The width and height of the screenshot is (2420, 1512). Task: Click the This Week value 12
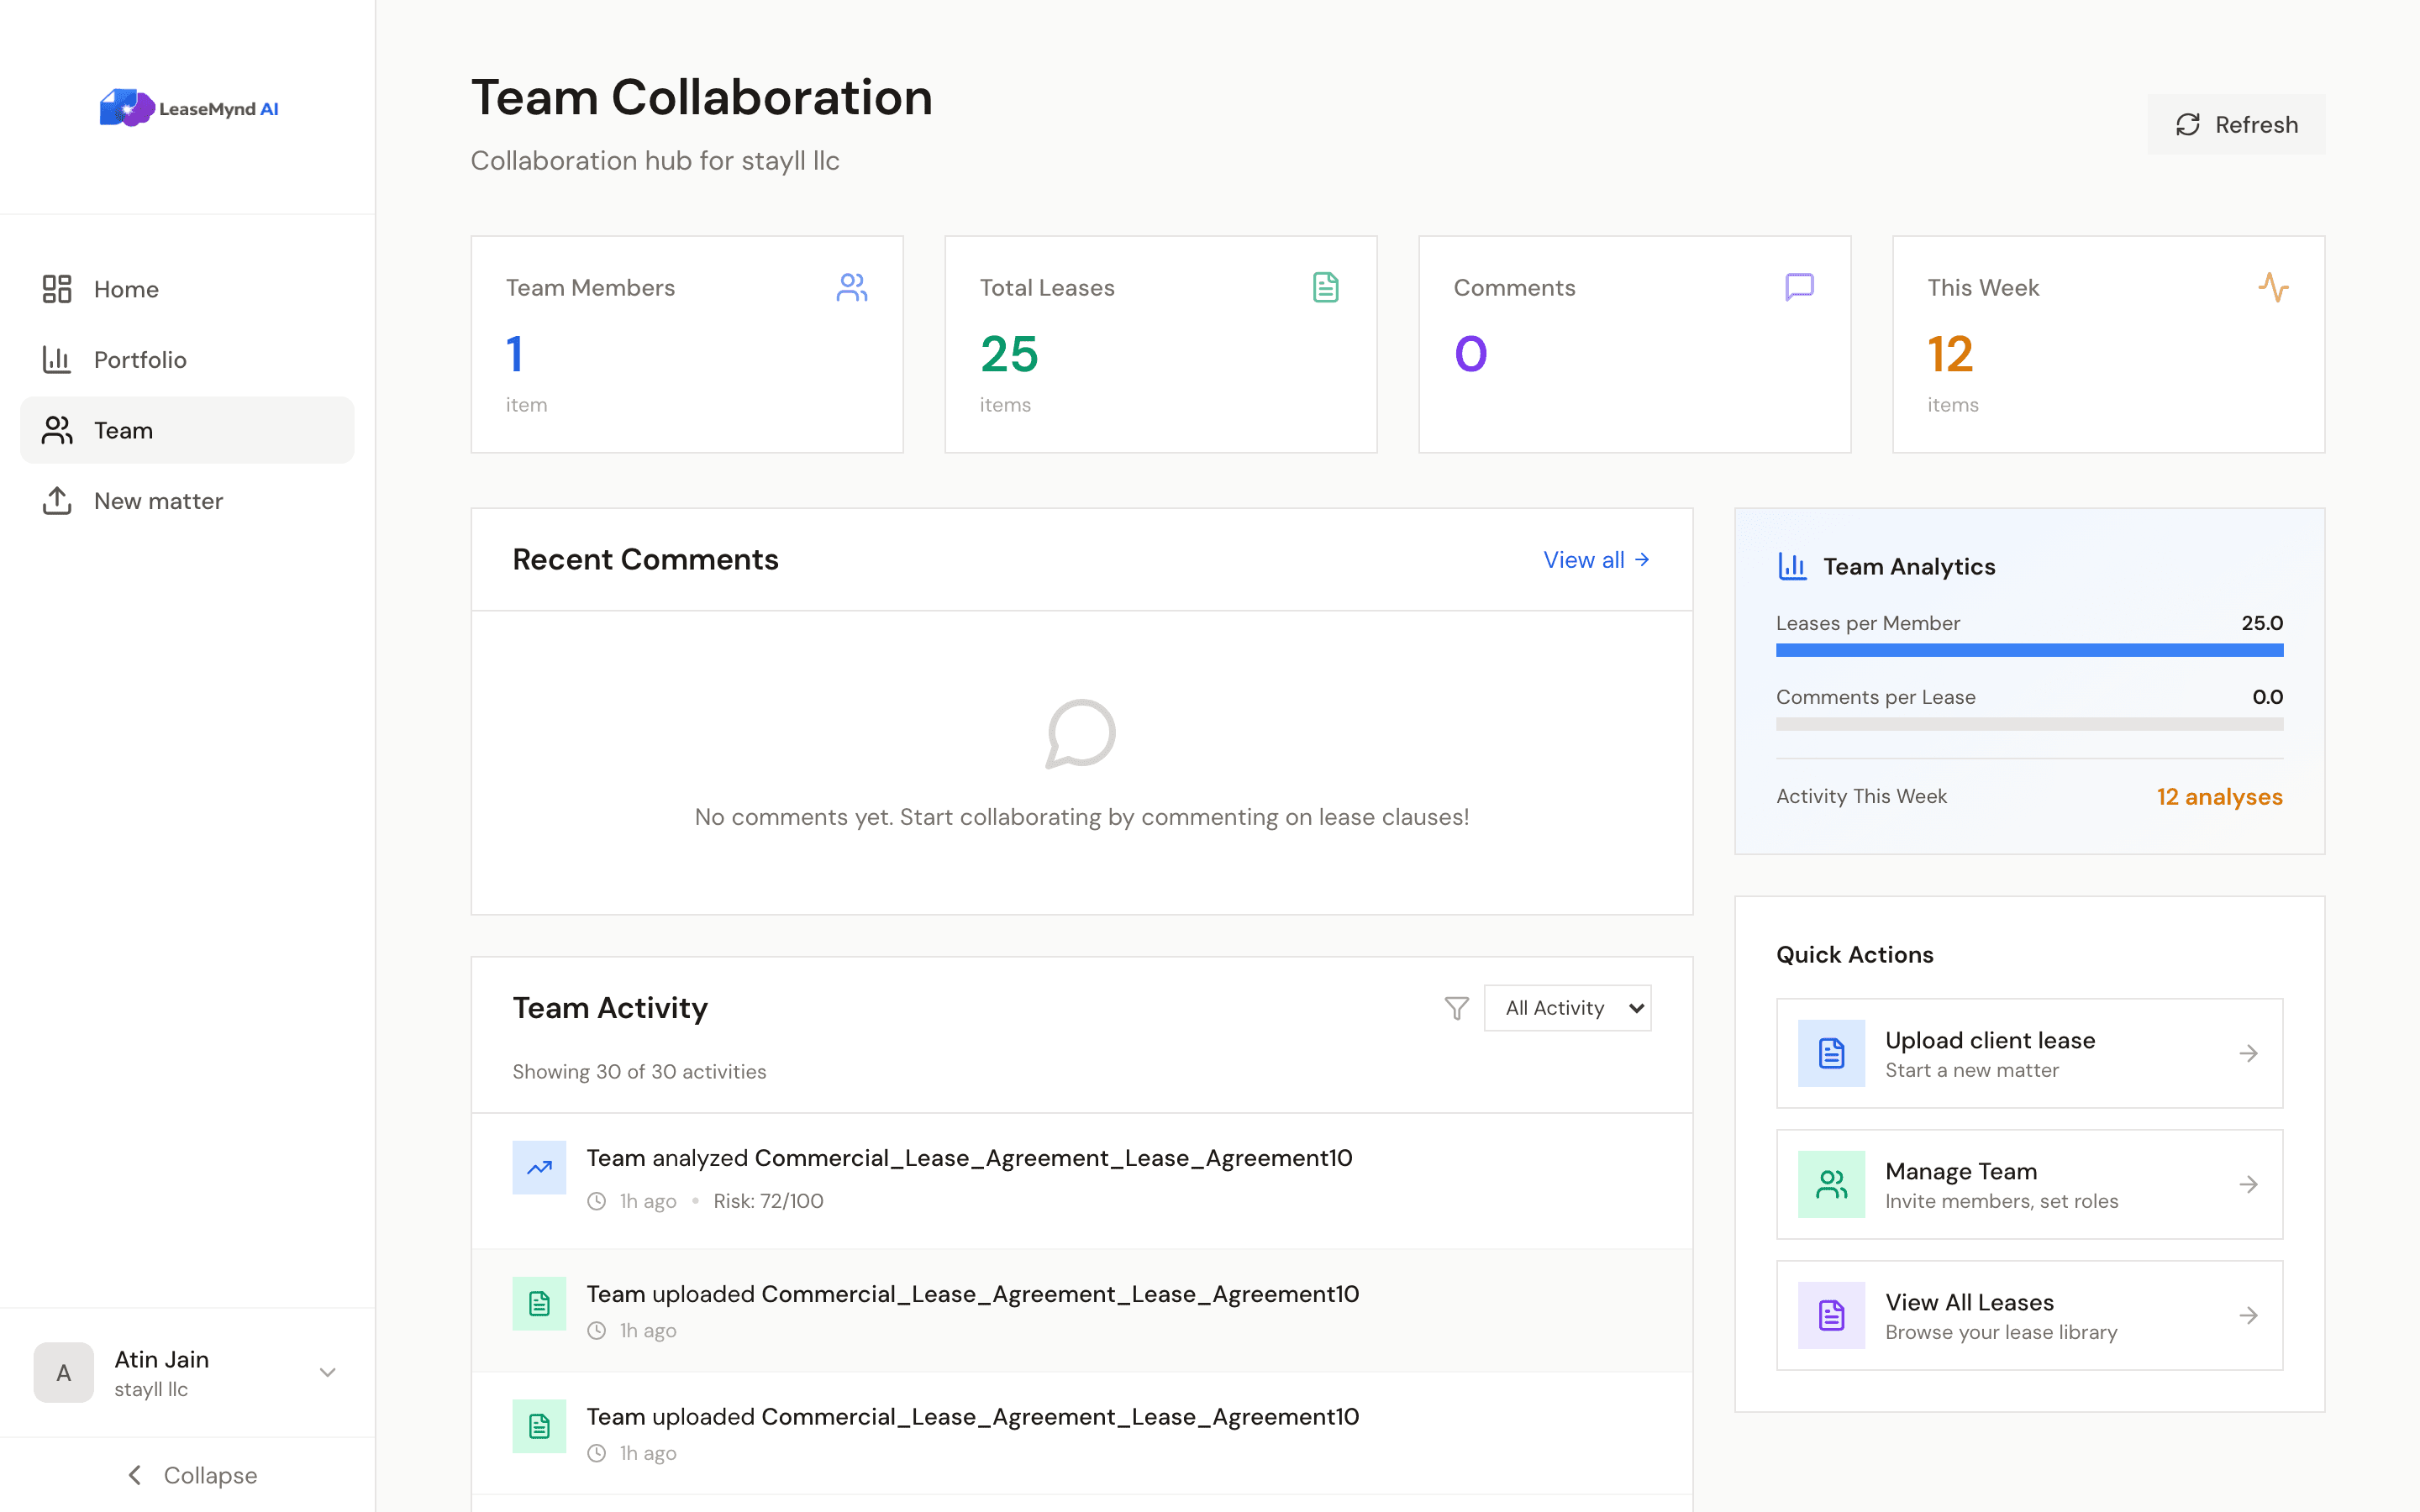(x=1950, y=354)
